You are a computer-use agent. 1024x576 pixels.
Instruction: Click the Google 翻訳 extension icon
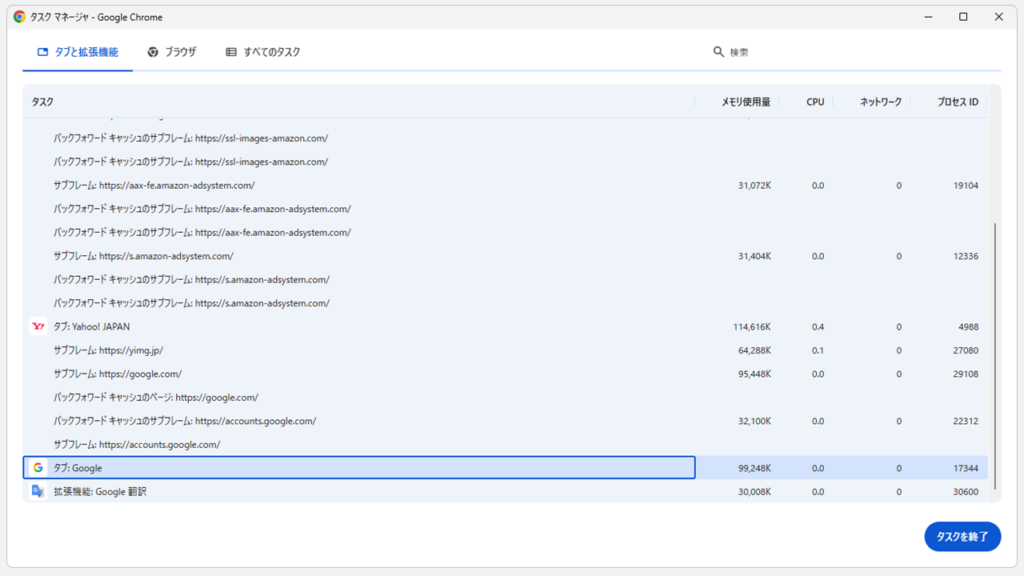coord(37,491)
